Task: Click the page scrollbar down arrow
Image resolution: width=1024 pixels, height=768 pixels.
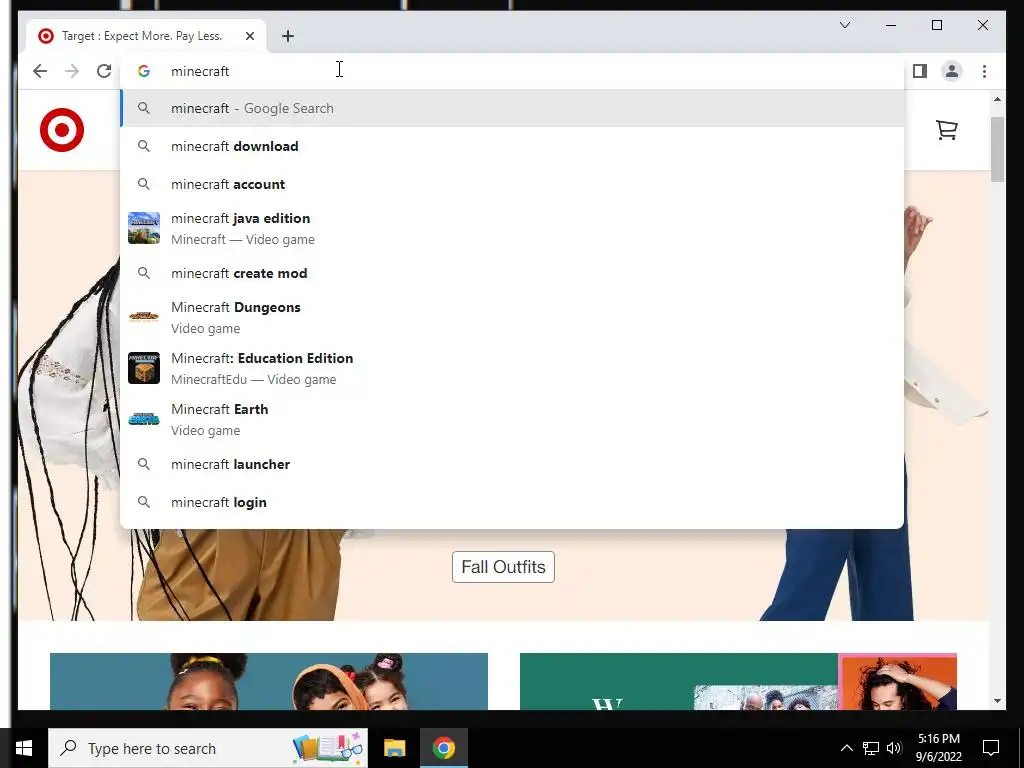Action: pyautogui.click(x=997, y=701)
